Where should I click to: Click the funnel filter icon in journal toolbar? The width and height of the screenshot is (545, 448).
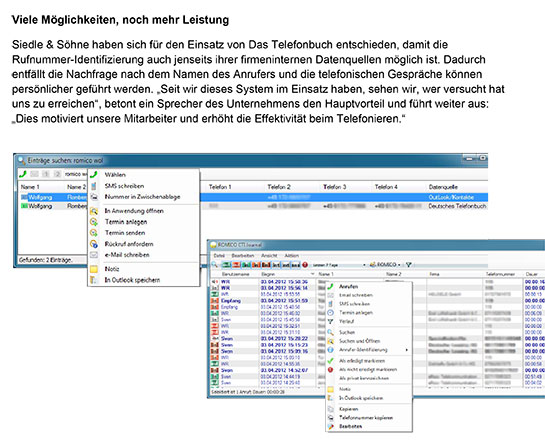pyautogui.click(x=409, y=265)
